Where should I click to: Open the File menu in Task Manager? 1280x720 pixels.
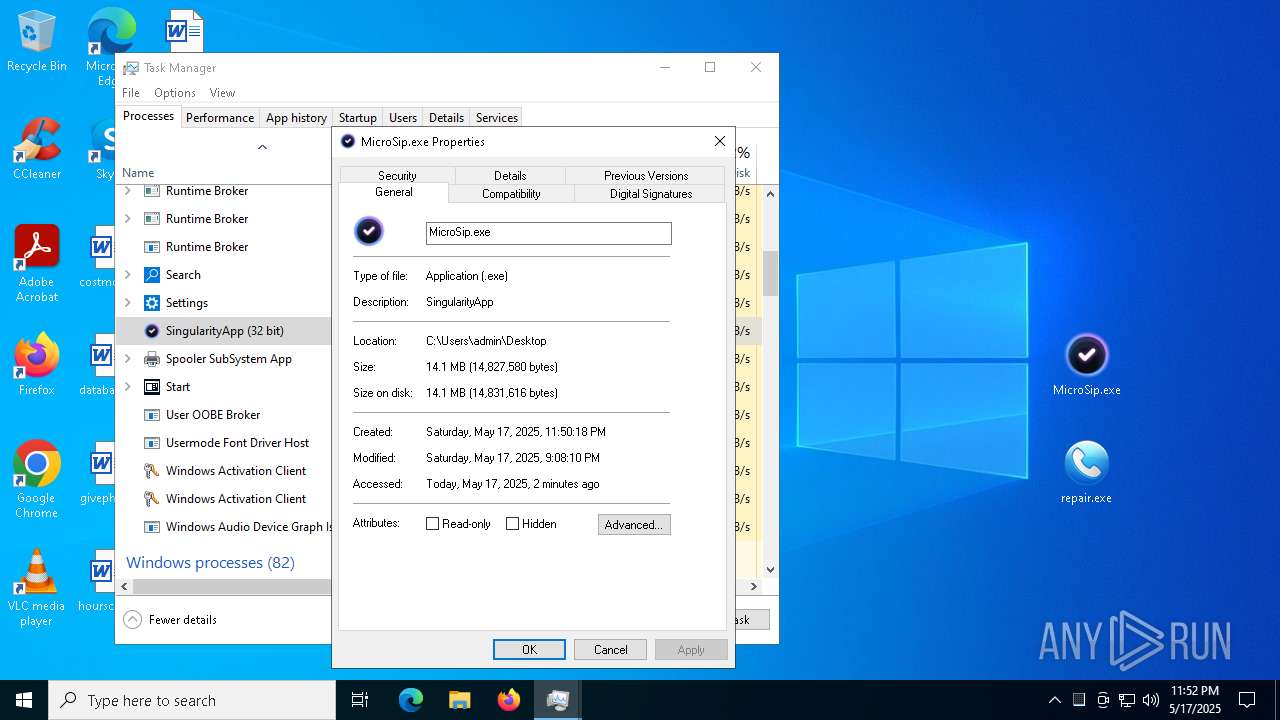coord(131,93)
